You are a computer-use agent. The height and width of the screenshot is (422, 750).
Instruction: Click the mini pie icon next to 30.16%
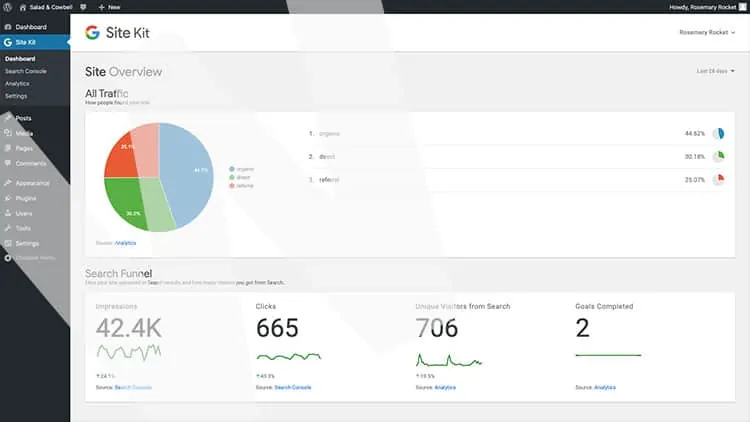(x=718, y=156)
